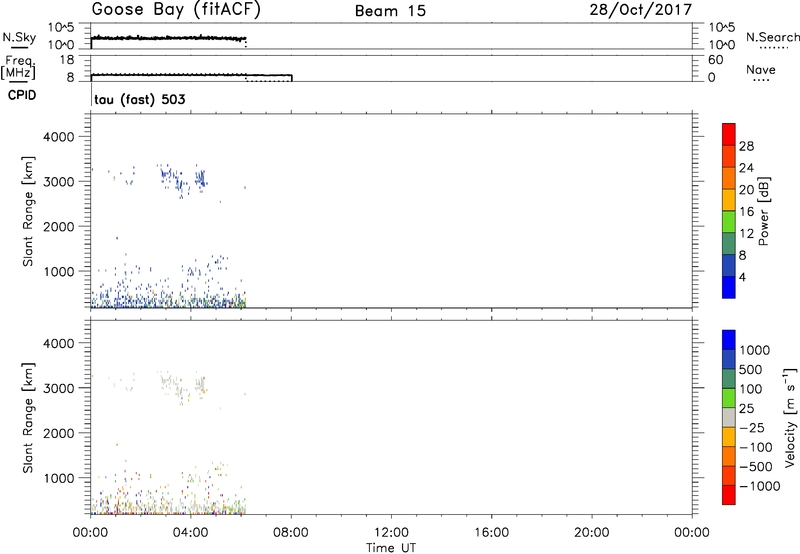Click the 'N.Sky' legend label
Image resolution: width=800 pixels, height=554 pixels.
click(x=19, y=37)
